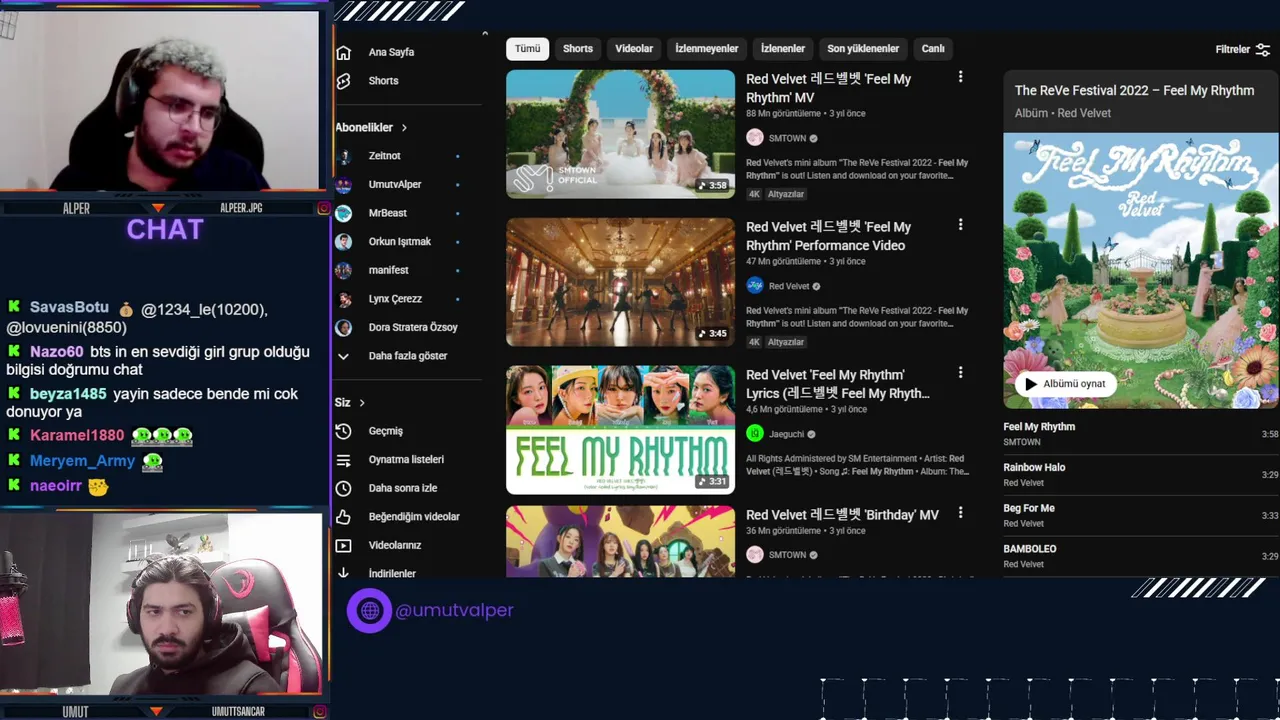Screen dimensions: 1280x720
Task: Click SMTOWN avatar under Feel My Rhythm MV
Action: click(x=755, y=138)
